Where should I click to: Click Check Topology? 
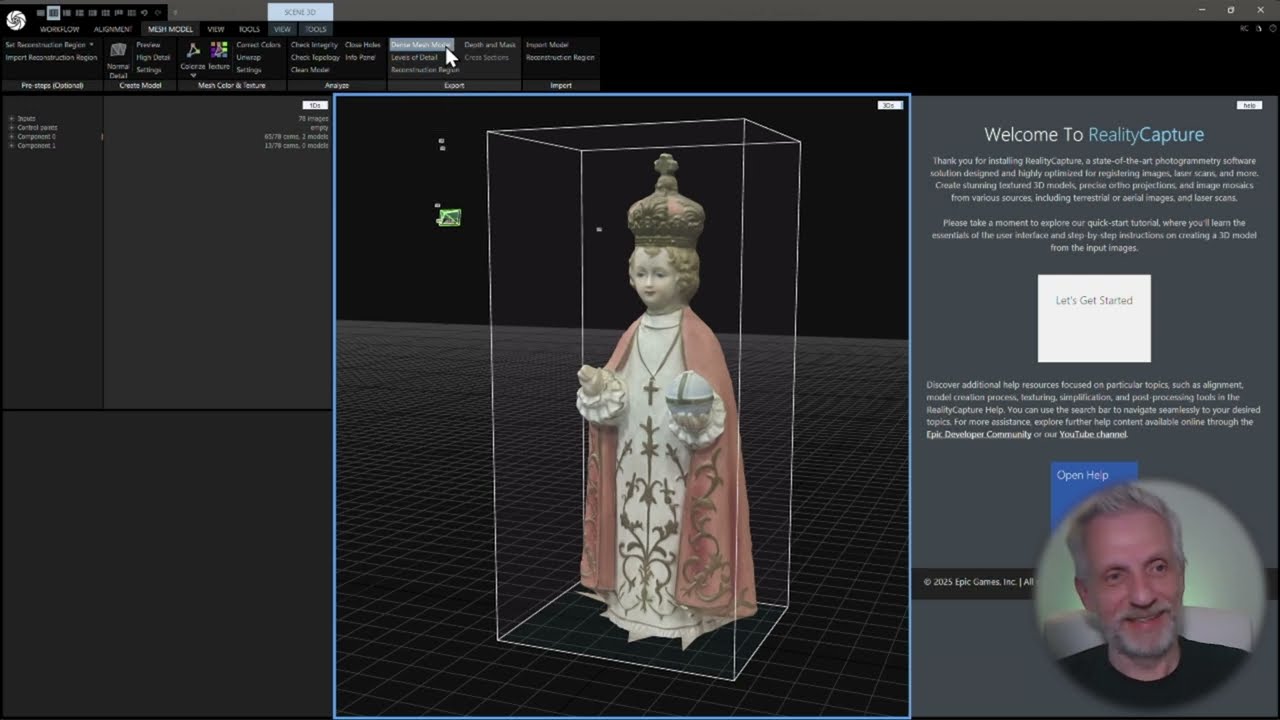tap(315, 57)
